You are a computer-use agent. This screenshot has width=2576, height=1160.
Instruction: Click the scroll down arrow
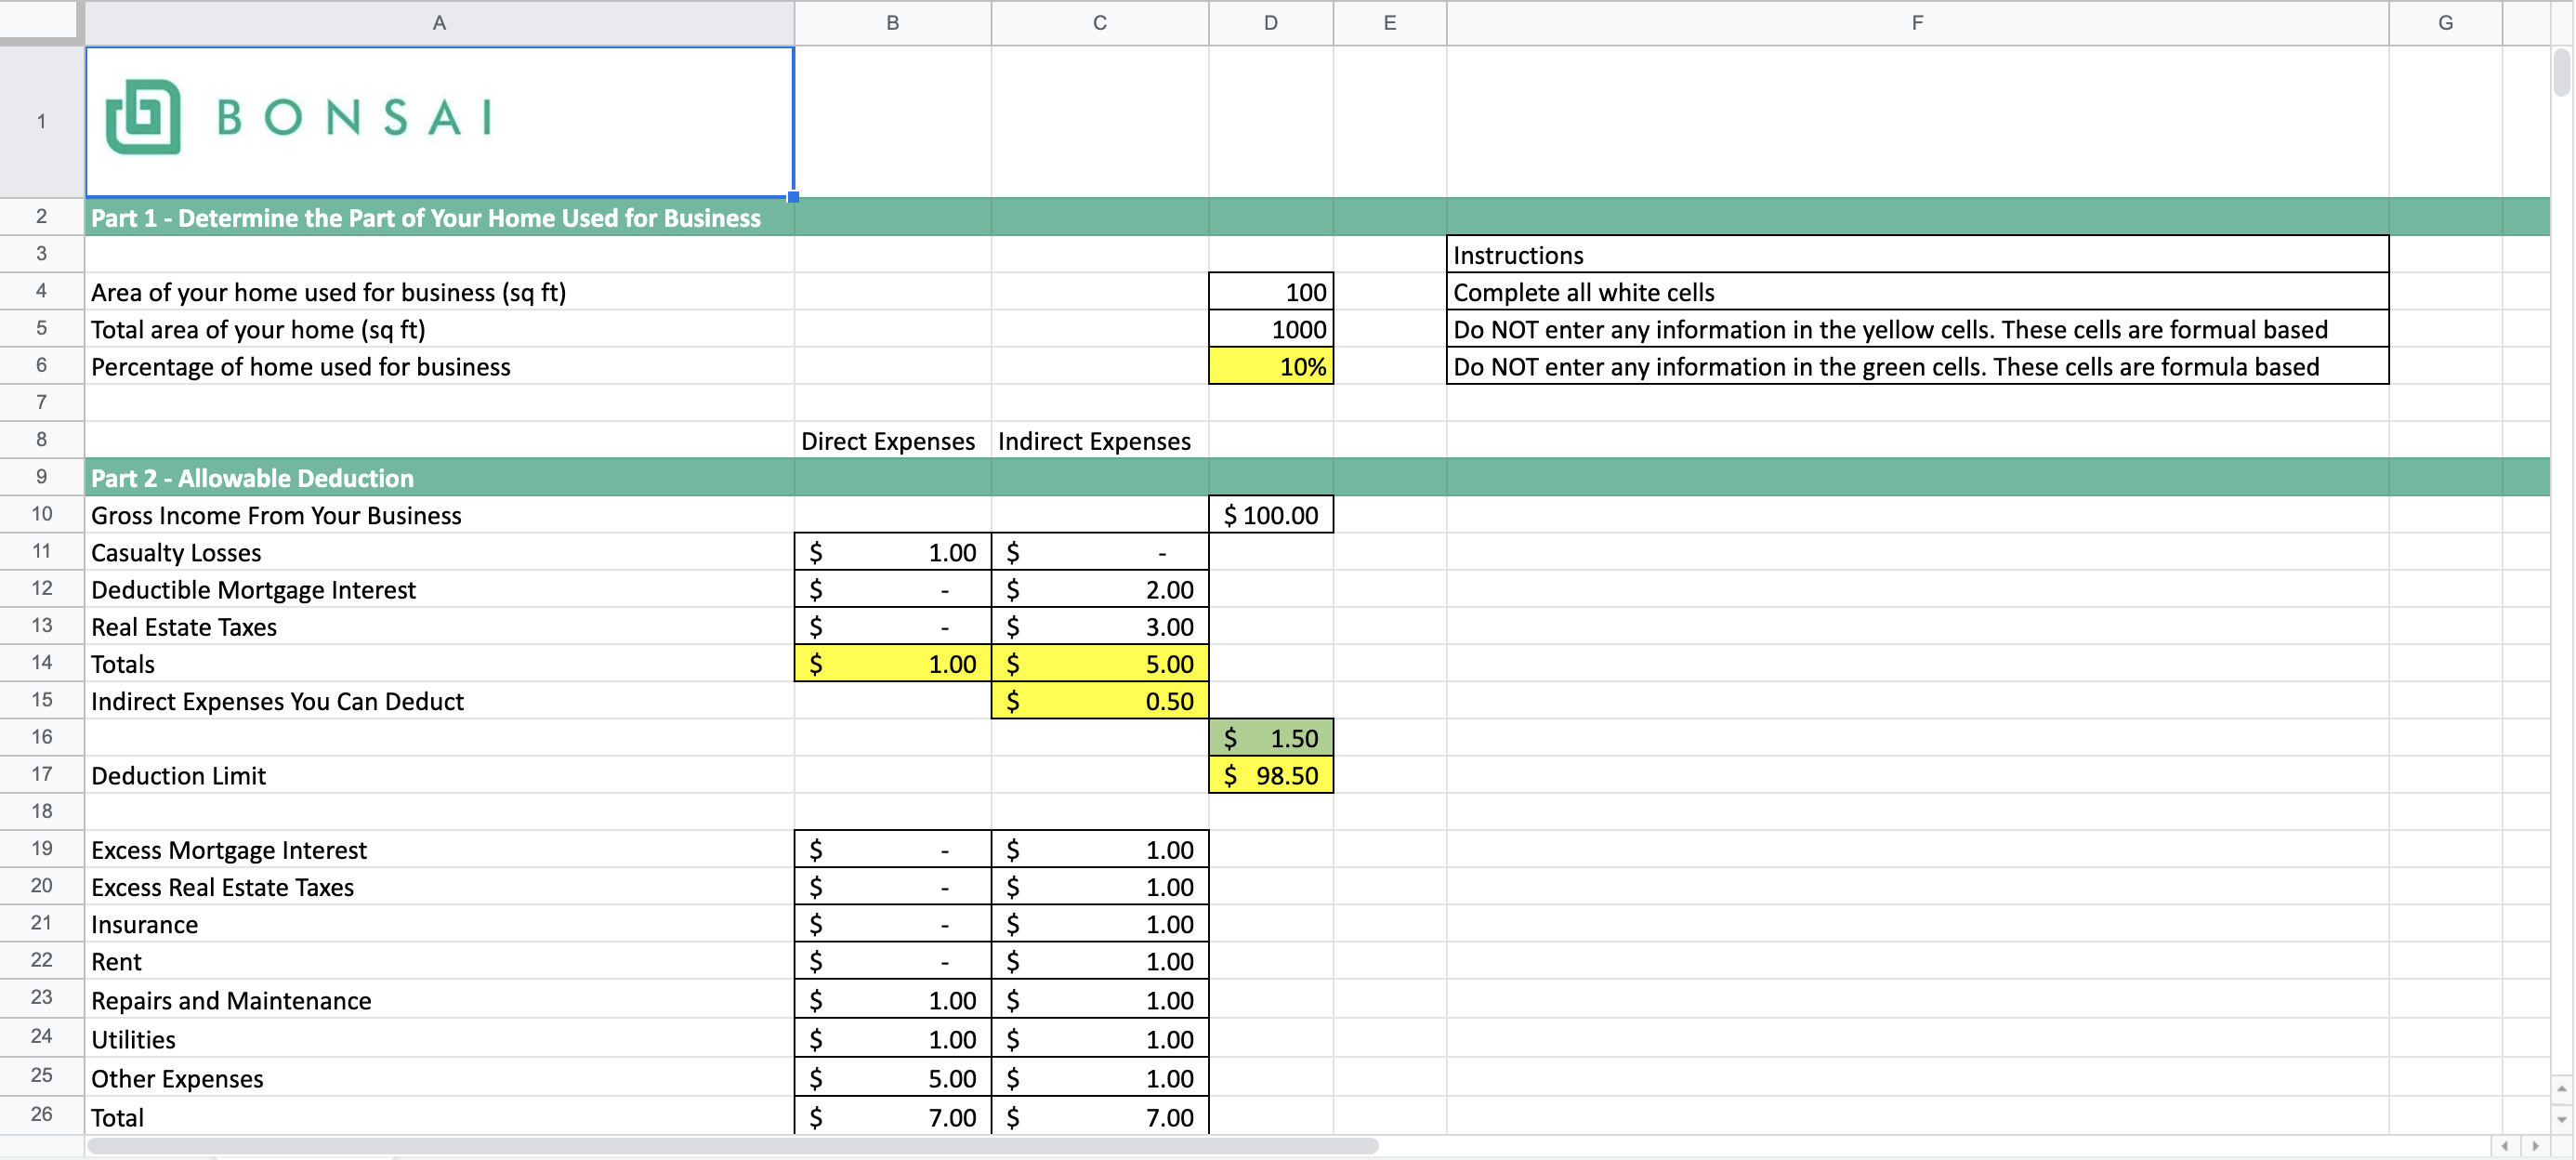coord(2561,1119)
